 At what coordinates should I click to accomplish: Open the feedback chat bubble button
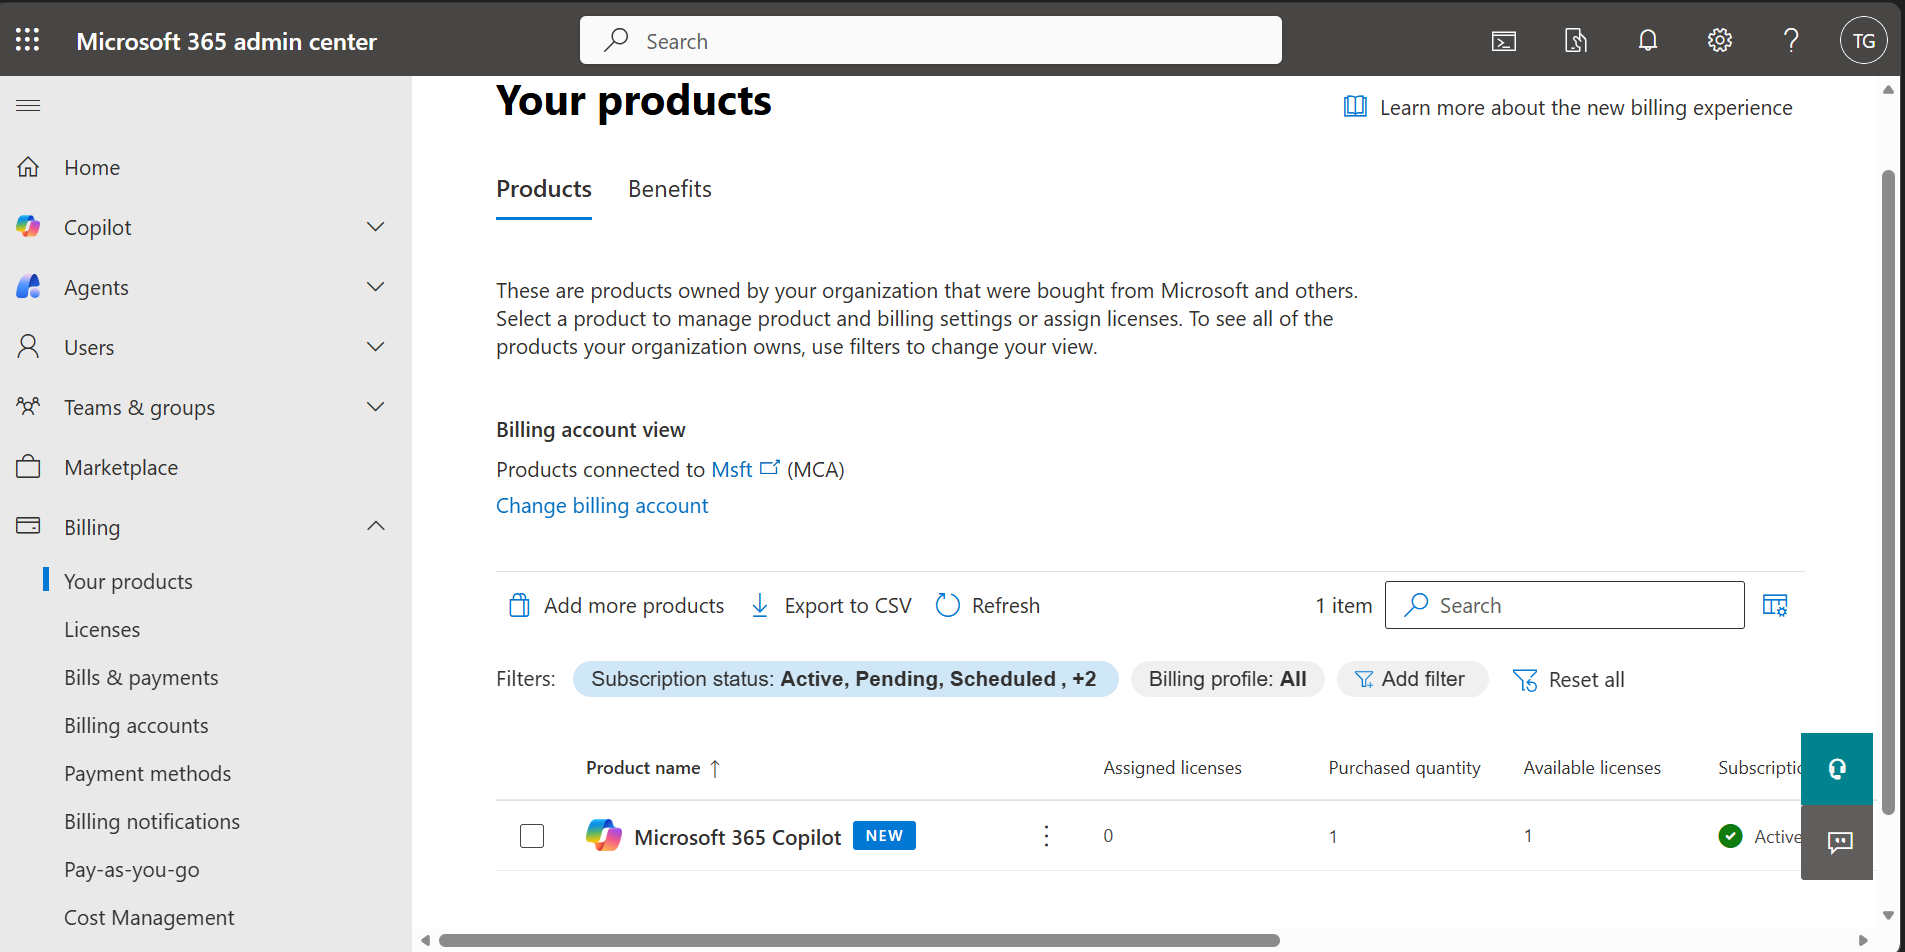coord(1837,842)
